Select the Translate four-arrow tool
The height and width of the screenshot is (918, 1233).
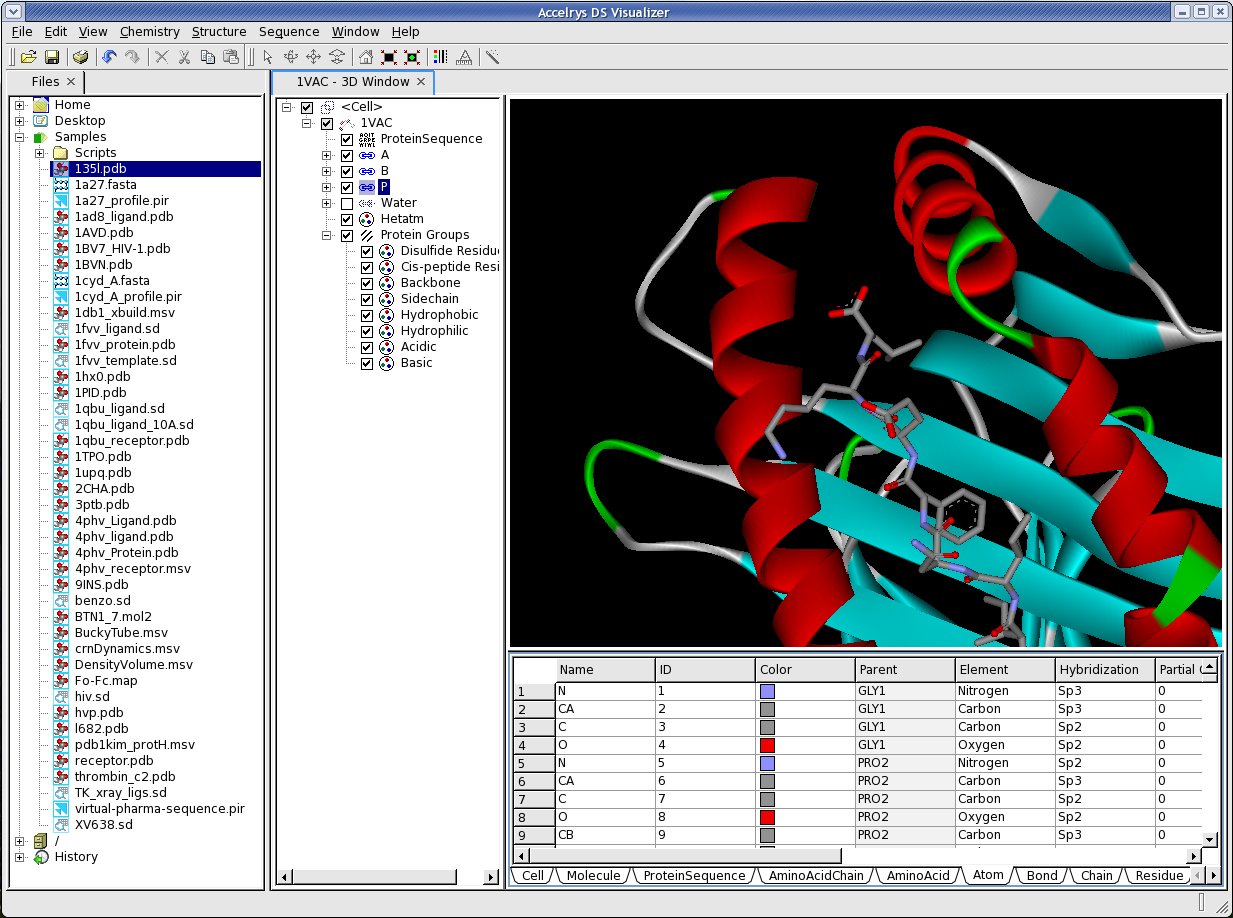313,57
